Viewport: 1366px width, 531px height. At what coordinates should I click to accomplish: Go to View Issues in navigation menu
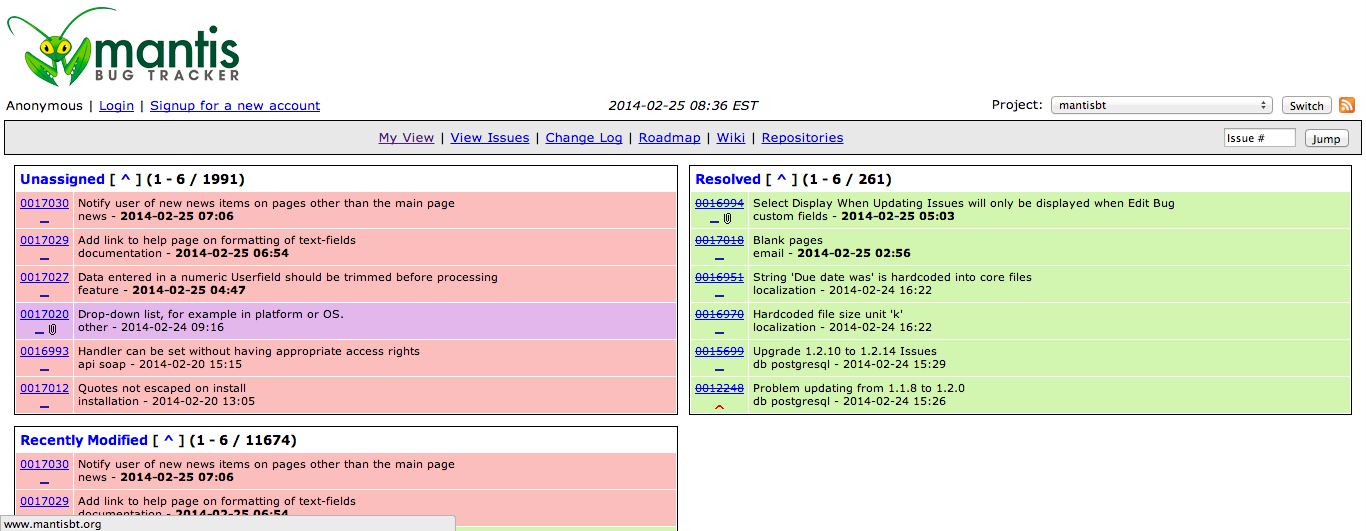pos(490,138)
